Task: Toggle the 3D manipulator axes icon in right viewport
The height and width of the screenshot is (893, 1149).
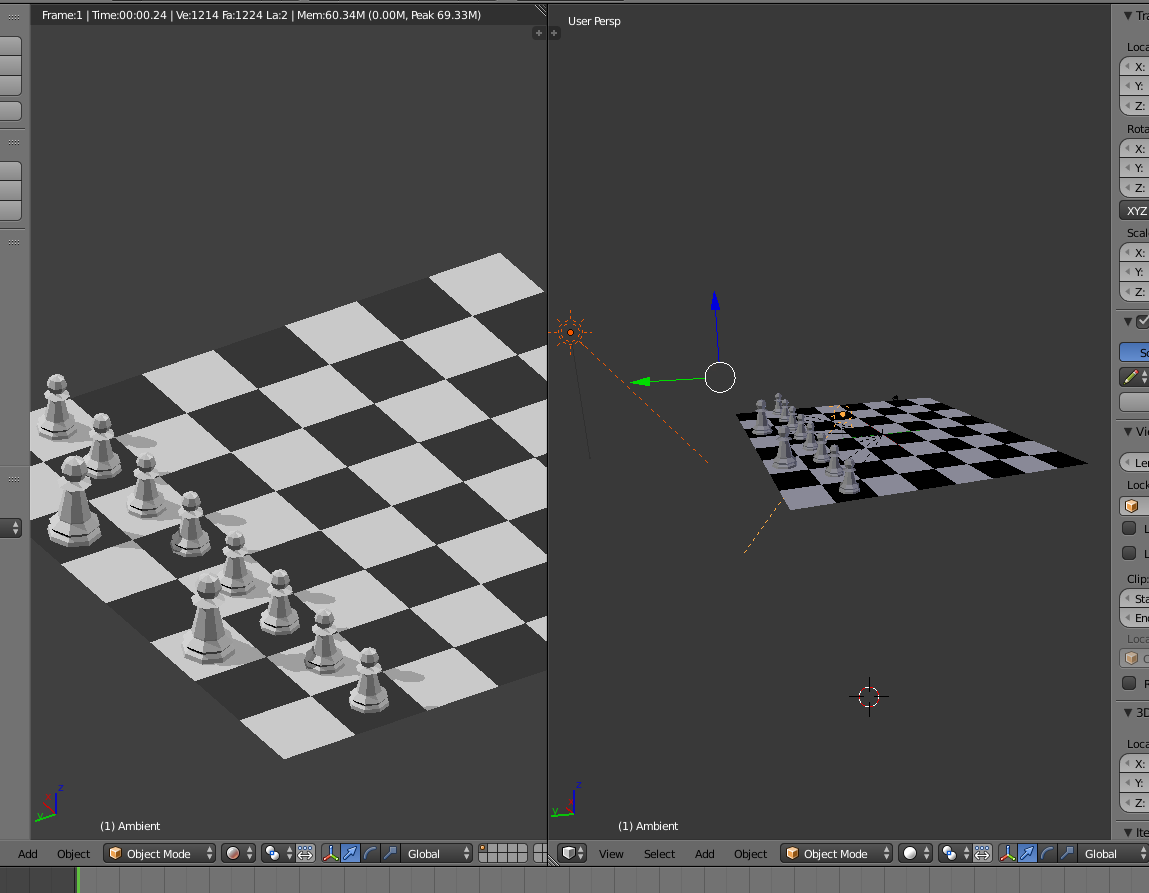Action: pos(1008,853)
